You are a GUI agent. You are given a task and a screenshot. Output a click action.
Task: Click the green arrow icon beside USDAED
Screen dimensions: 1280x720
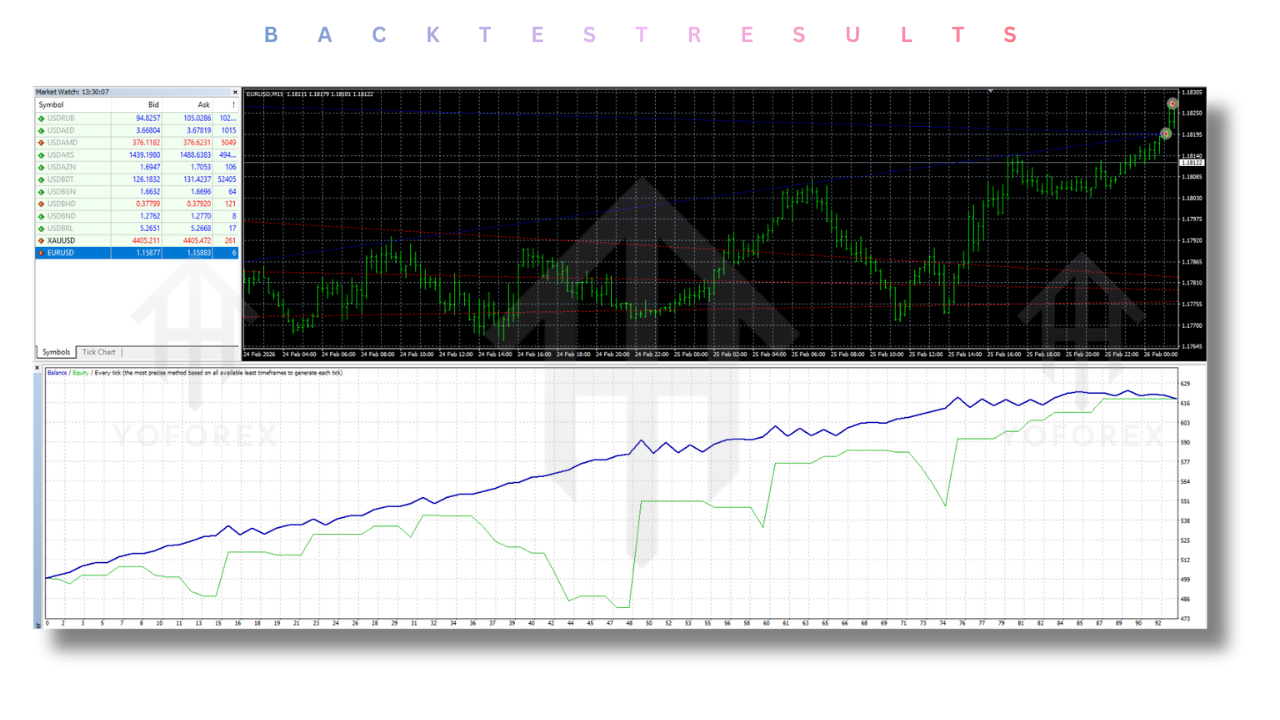click(40, 130)
